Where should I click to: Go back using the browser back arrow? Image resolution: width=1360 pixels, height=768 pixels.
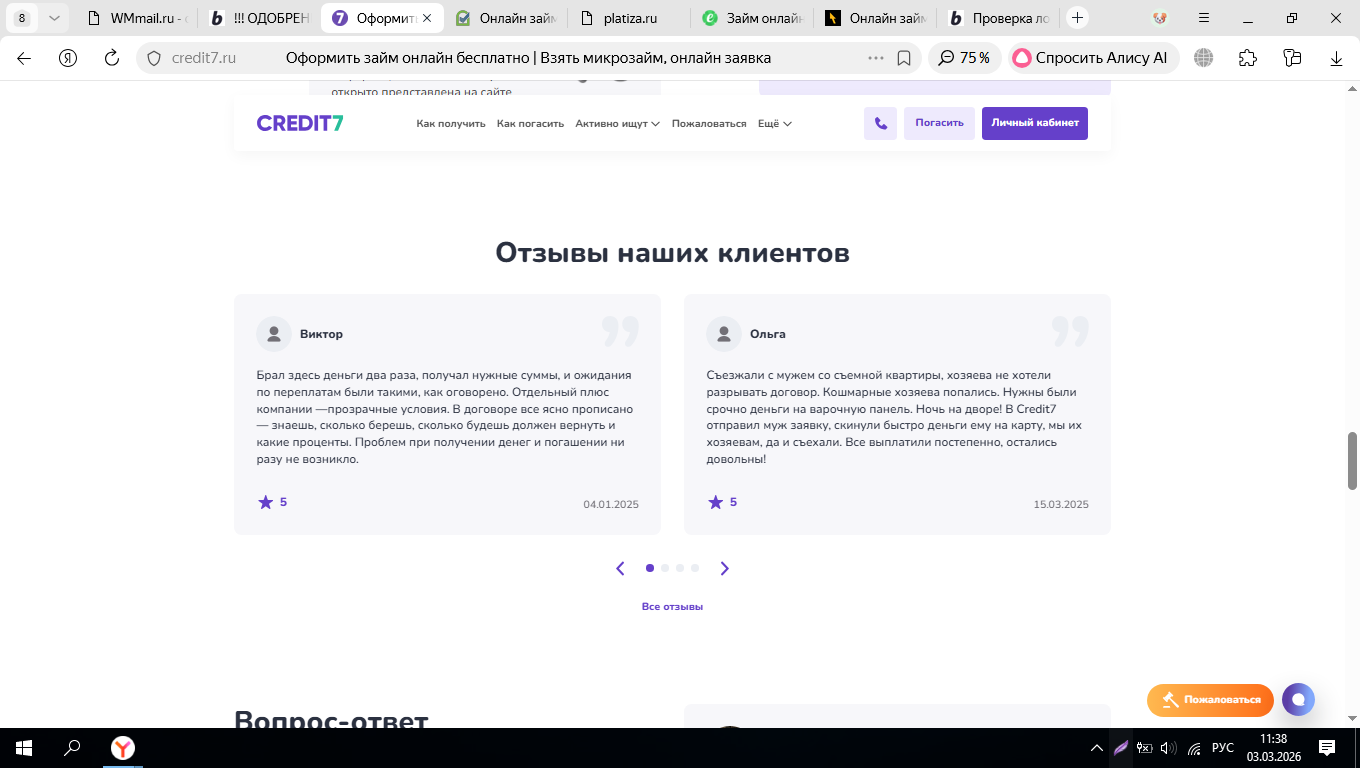click(x=24, y=58)
